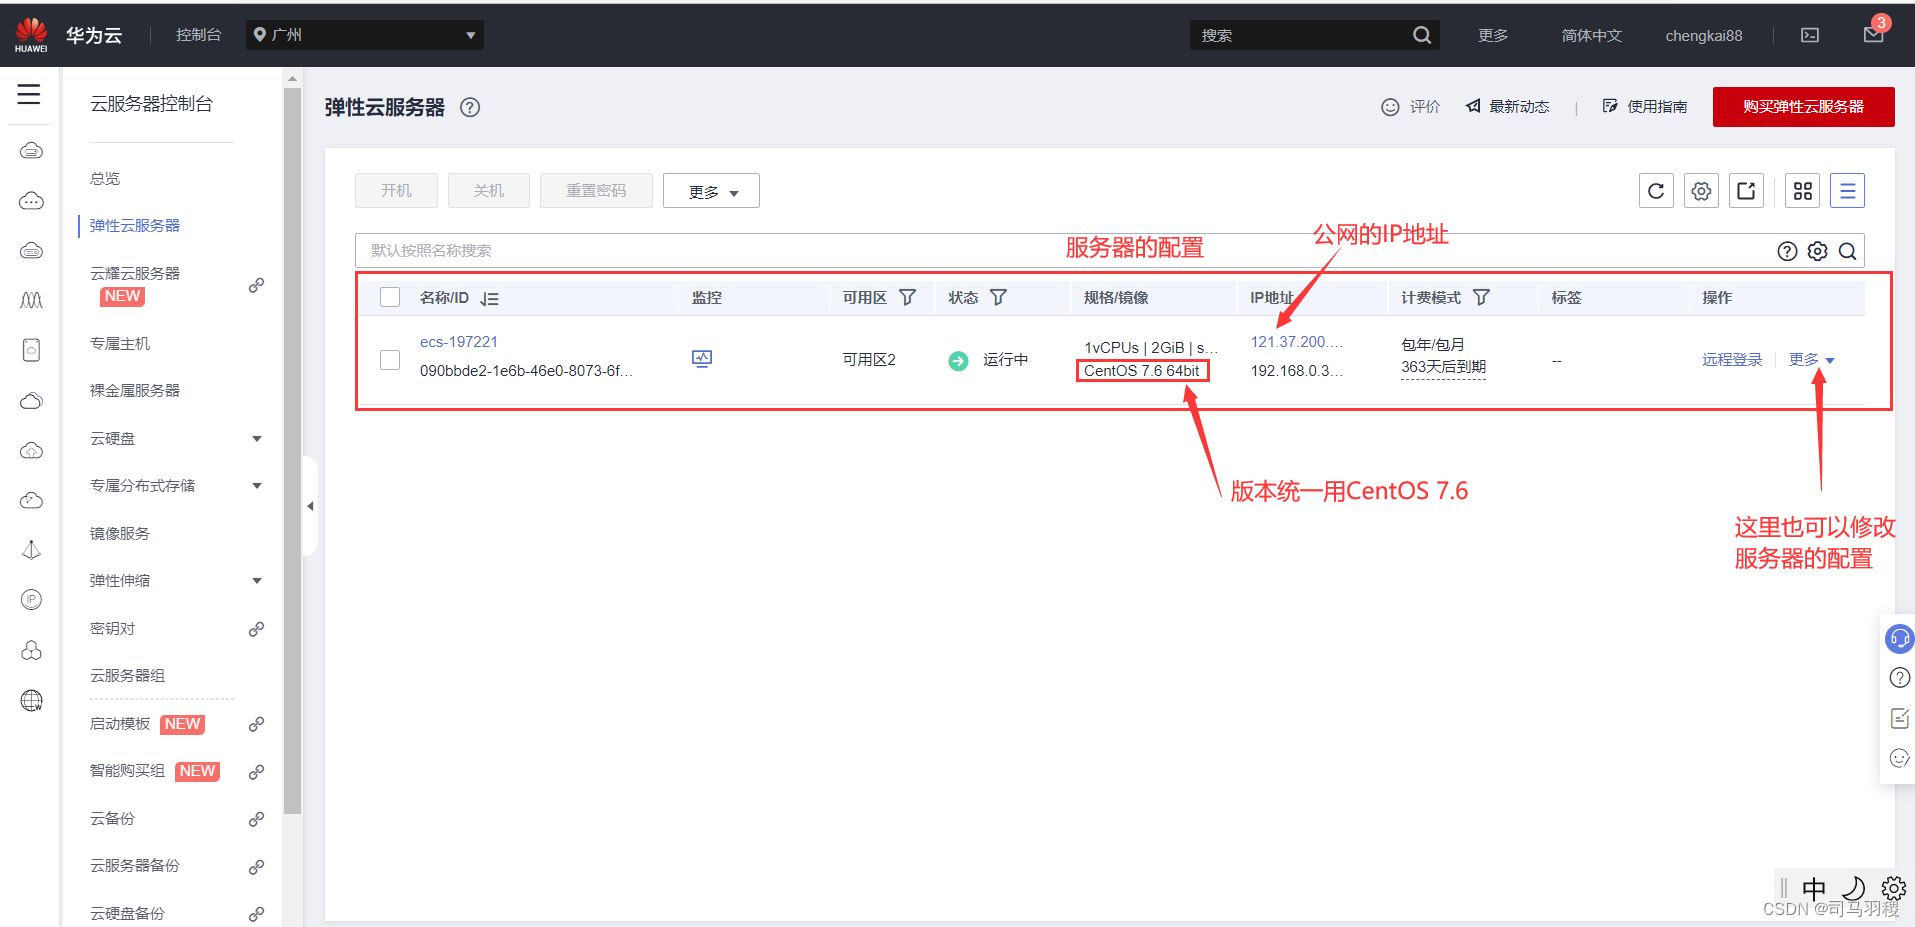Tick the checkbox for ecs-197221
This screenshot has width=1915, height=927.
point(390,360)
